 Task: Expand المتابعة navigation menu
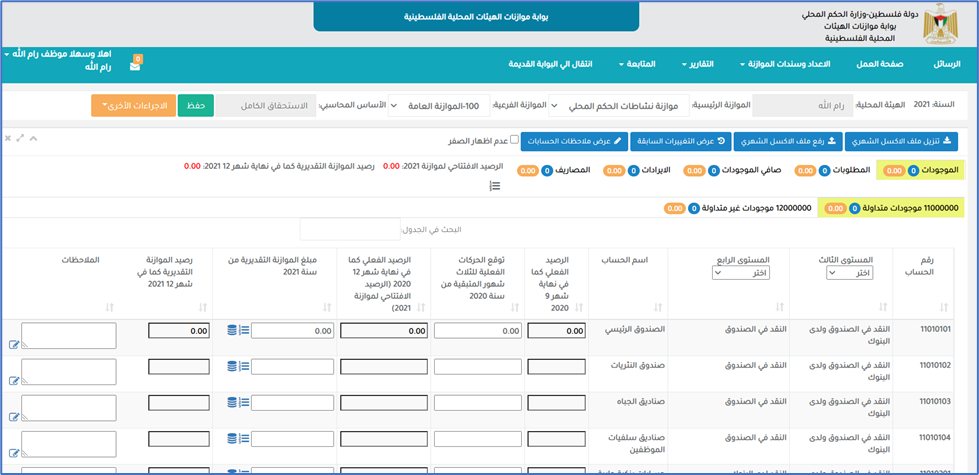pyautogui.click(x=637, y=64)
